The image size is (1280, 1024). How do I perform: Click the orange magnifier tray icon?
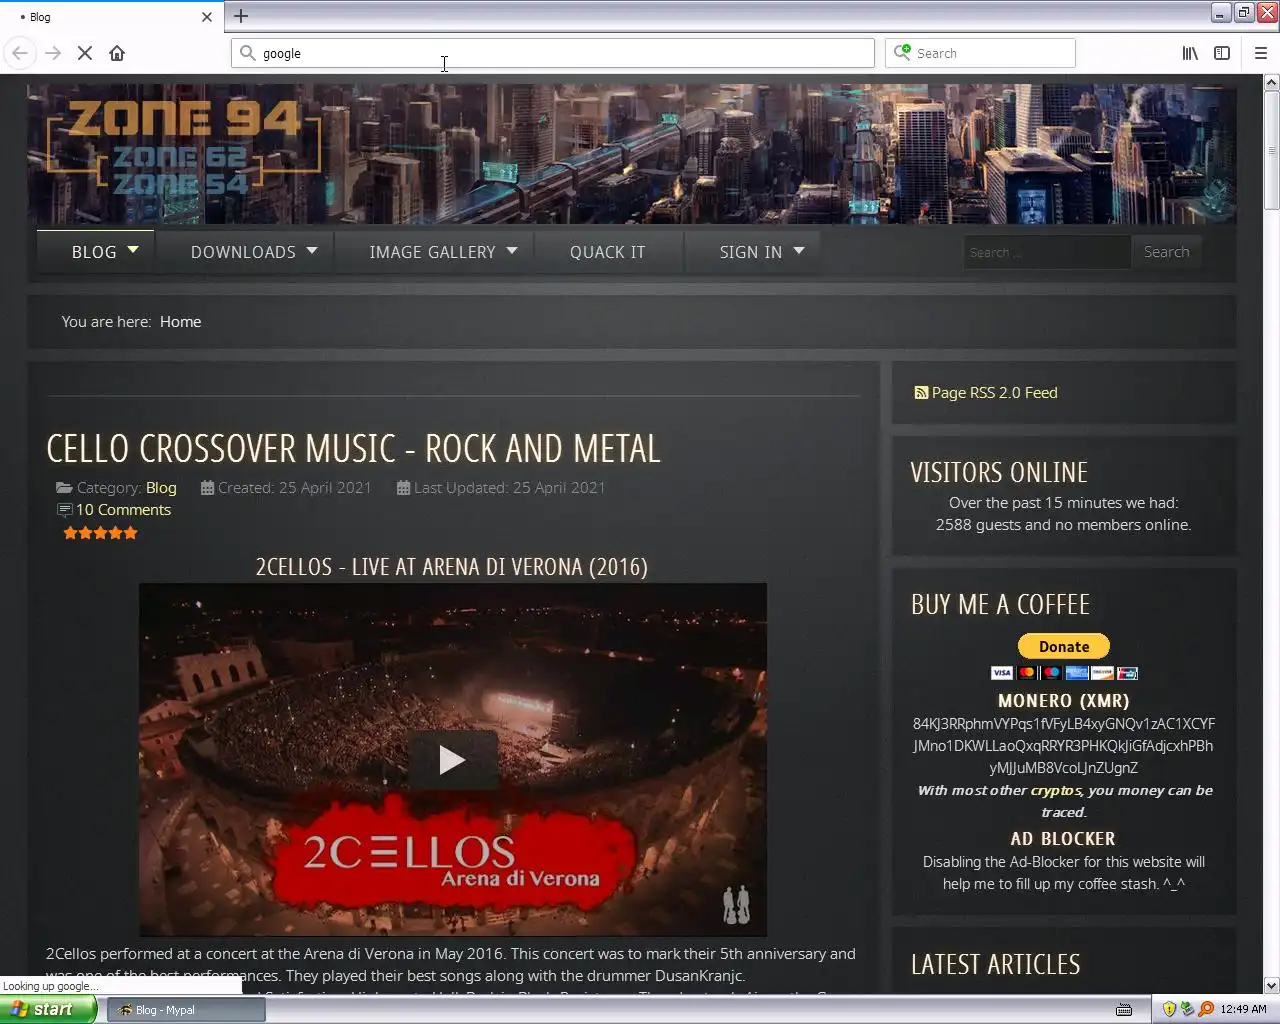click(x=1206, y=1009)
